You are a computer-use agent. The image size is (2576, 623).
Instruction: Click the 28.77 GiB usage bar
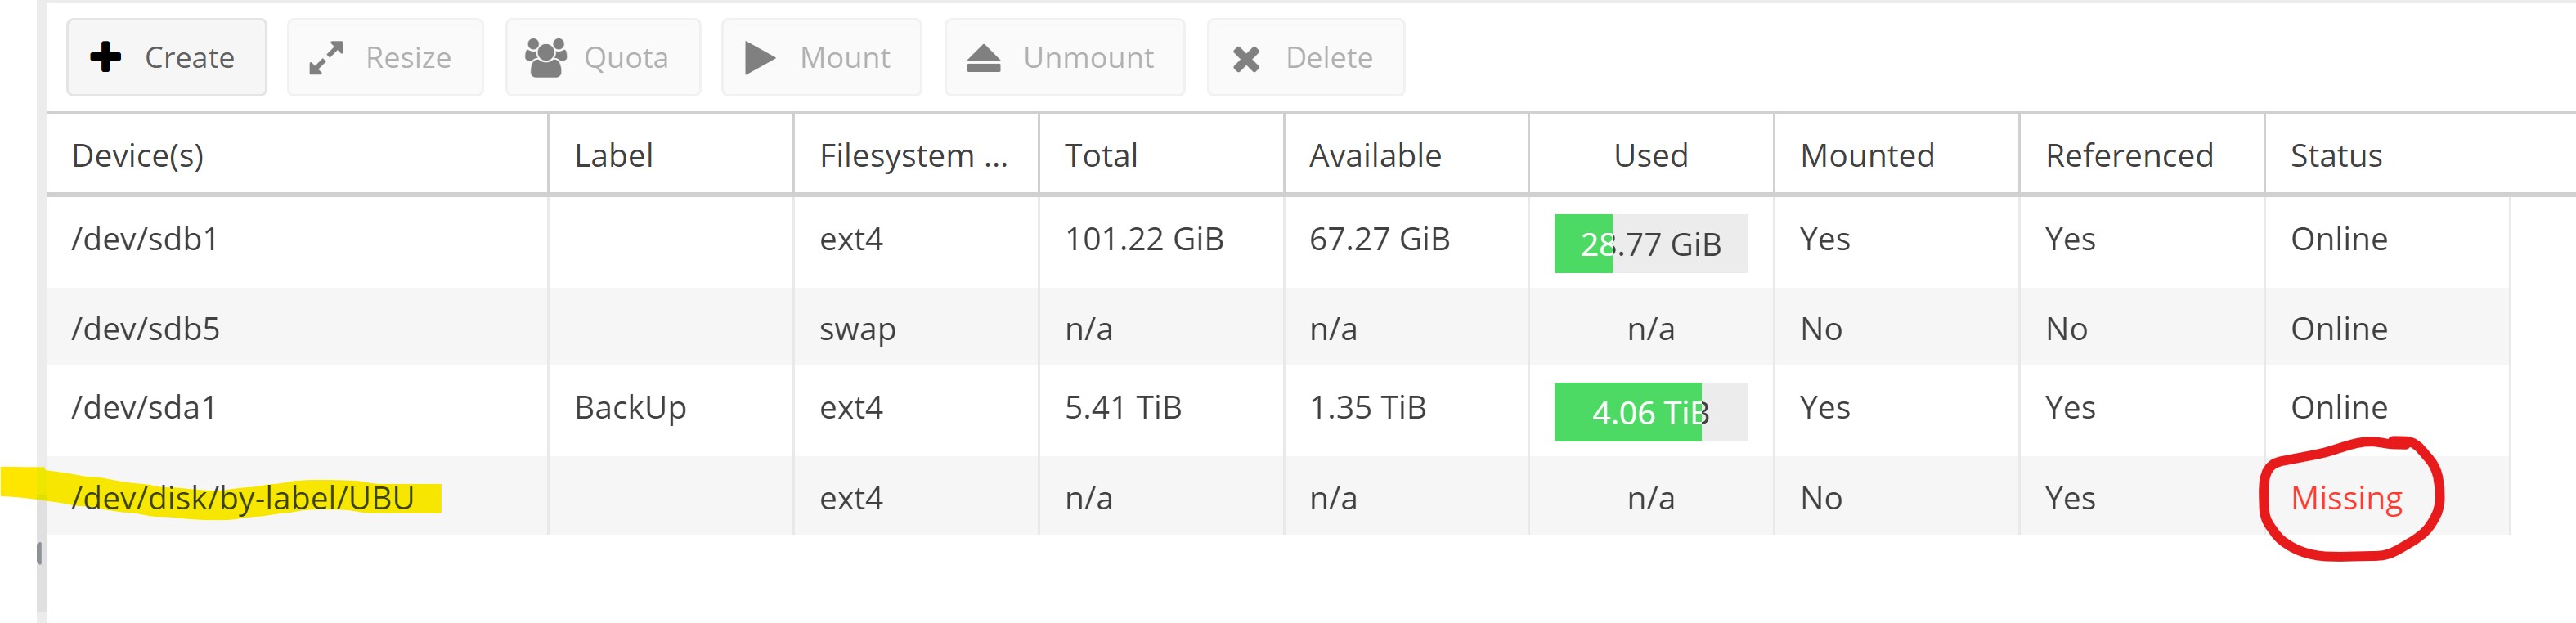tap(1651, 243)
